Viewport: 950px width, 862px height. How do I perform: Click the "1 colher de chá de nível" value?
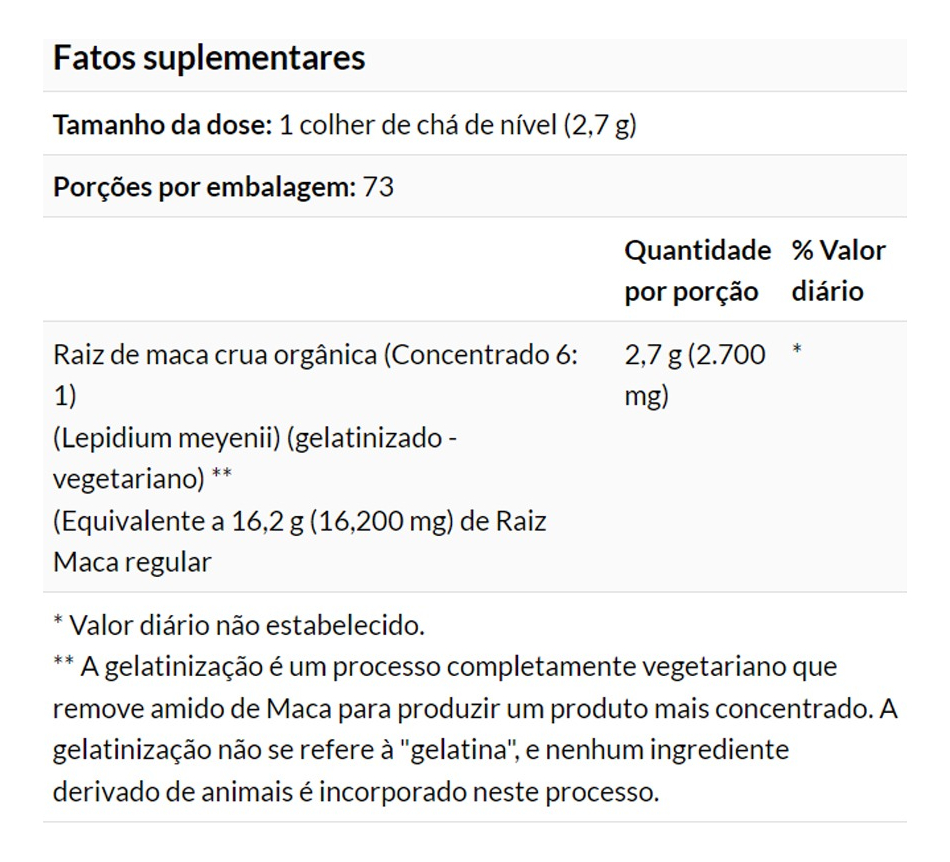pyautogui.click(x=416, y=126)
